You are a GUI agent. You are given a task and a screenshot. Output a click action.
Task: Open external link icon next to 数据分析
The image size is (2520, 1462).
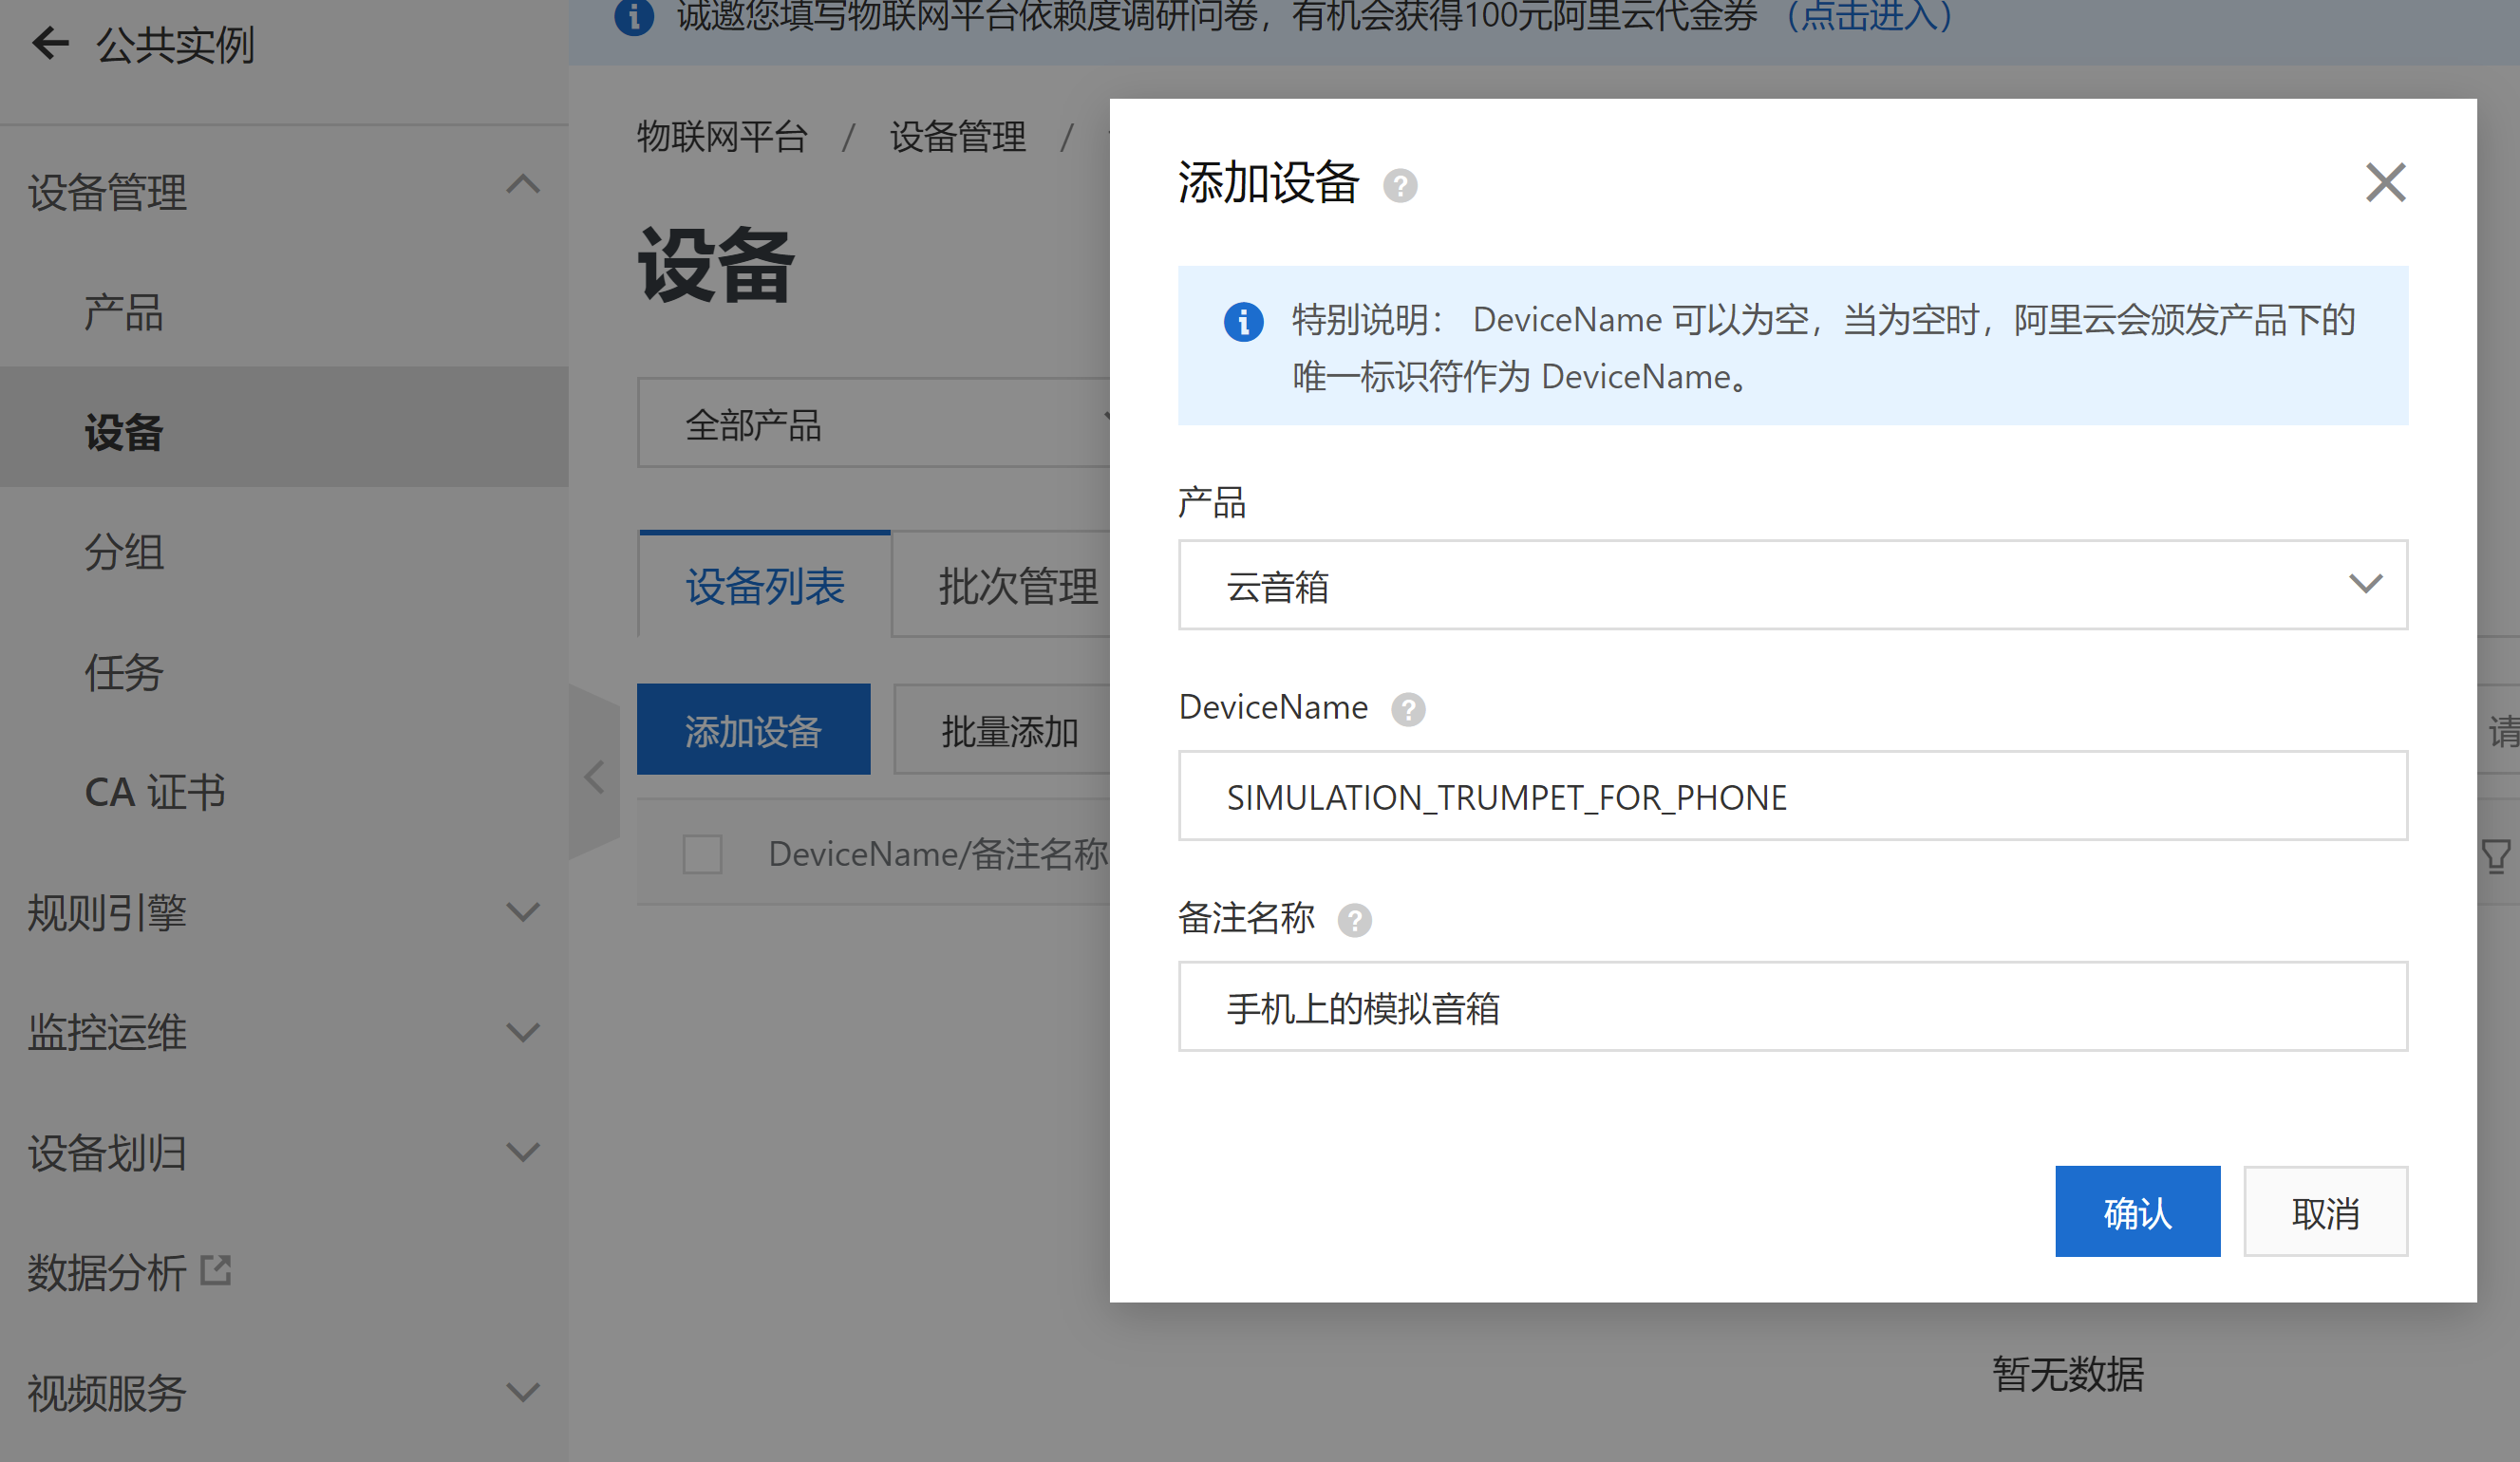click(216, 1271)
